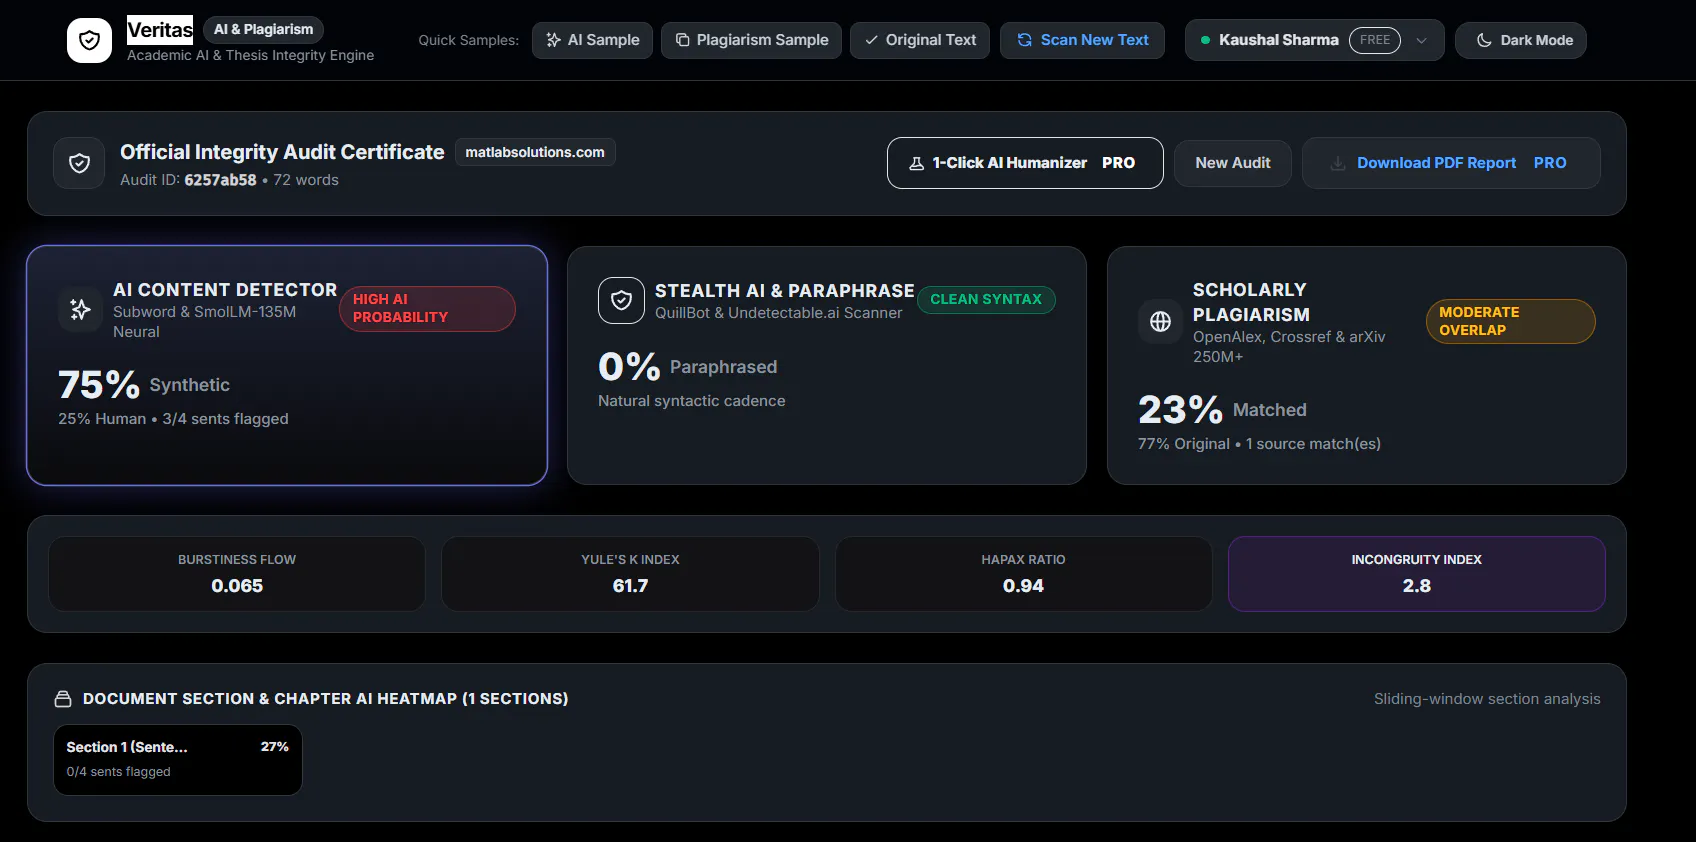Click the 'Academic AI & Thesis Integrity Engine' tagline

tap(250, 55)
